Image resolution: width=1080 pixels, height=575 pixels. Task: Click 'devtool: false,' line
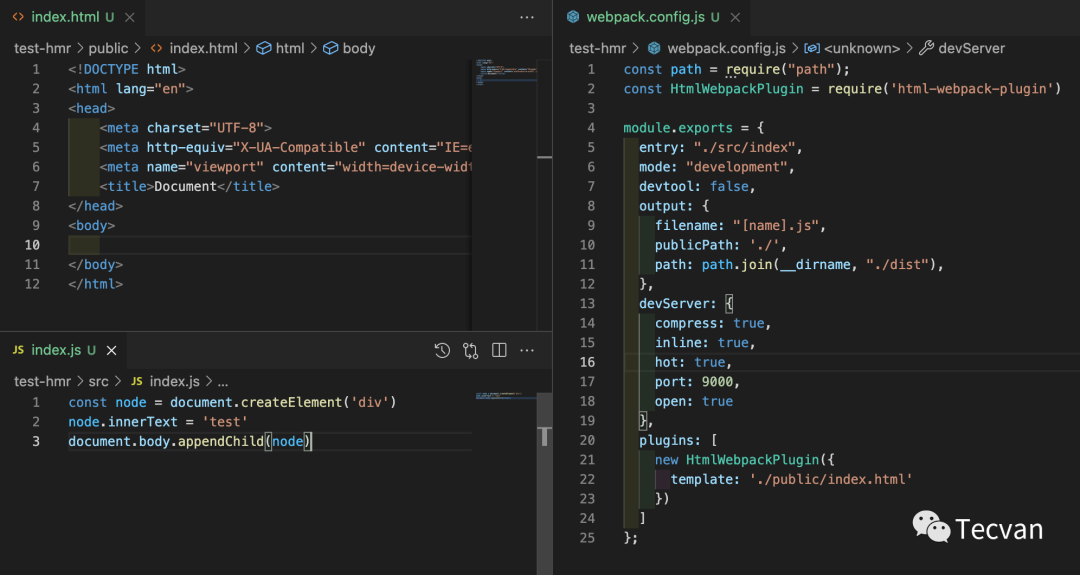(697, 187)
